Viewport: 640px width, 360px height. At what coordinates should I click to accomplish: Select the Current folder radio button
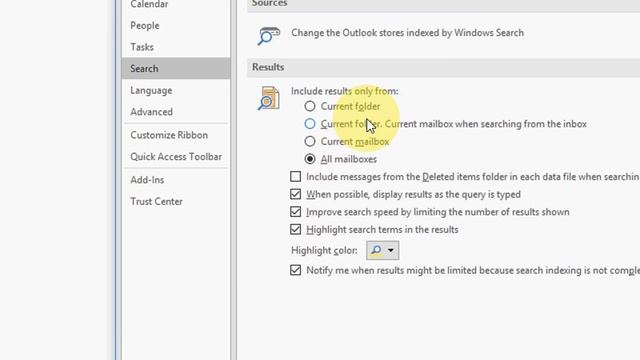point(310,106)
